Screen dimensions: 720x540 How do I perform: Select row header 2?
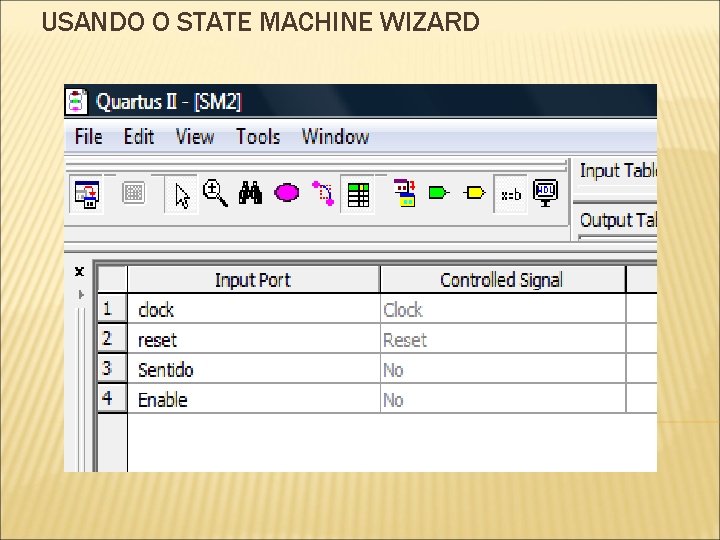[x=112, y=338]
